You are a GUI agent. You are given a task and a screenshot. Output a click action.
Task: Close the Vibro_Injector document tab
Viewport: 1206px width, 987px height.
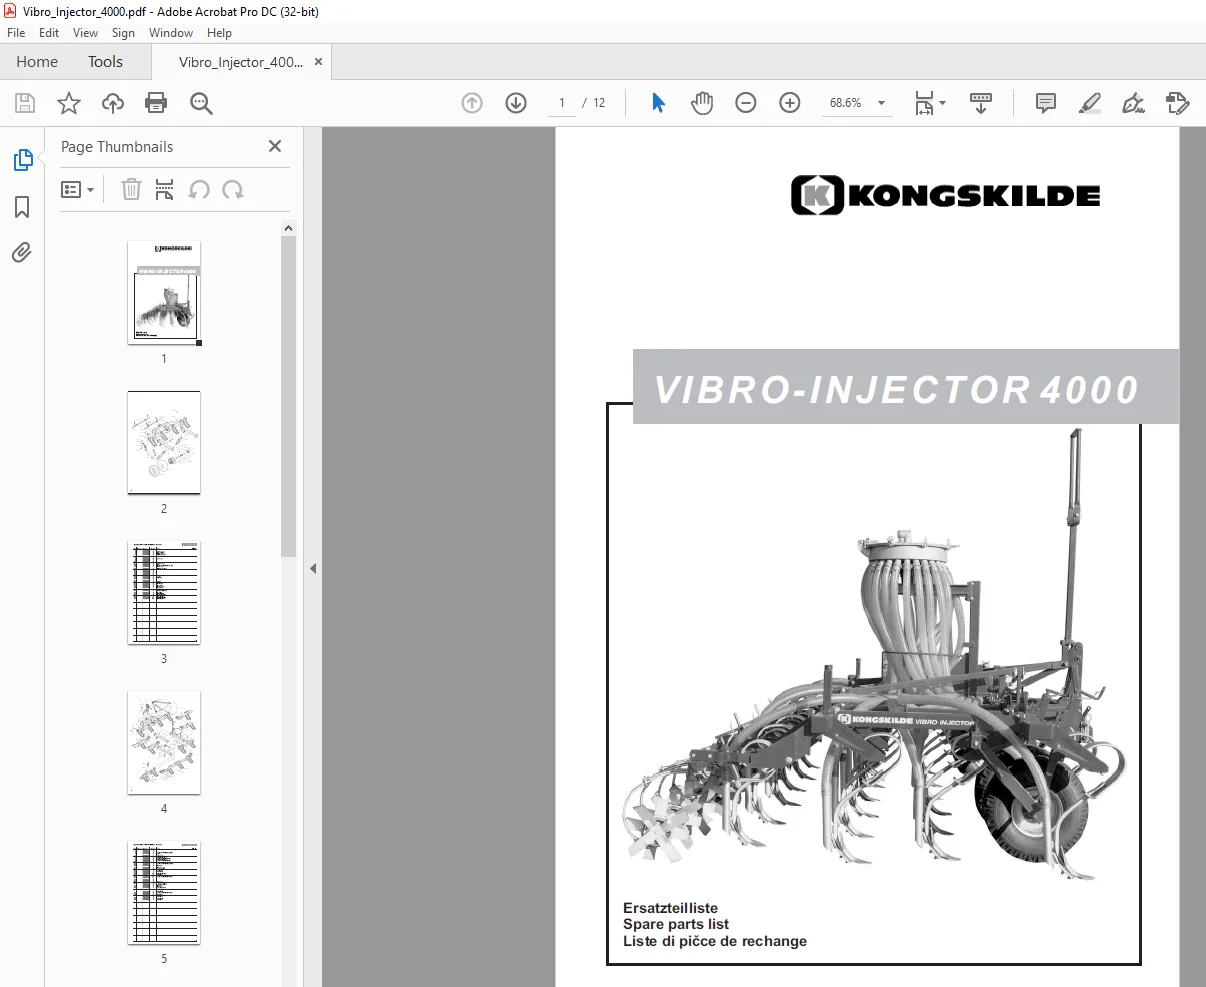pos(318,62)
